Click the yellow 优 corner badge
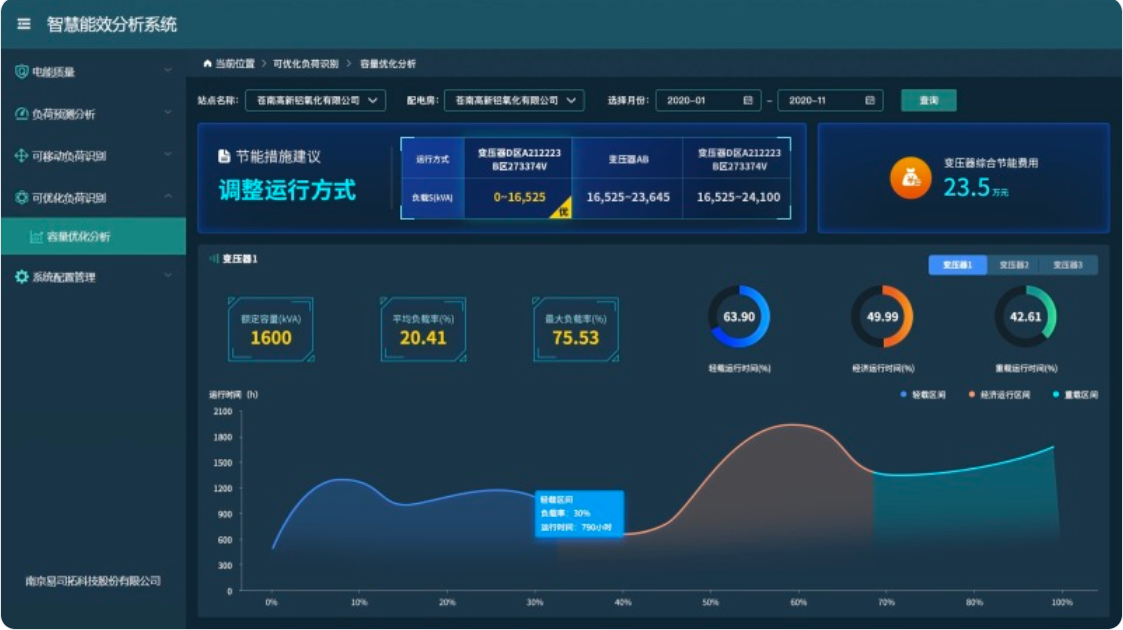Image resolution: width=1123 pixels, height=630 pixels. [562, 210]
